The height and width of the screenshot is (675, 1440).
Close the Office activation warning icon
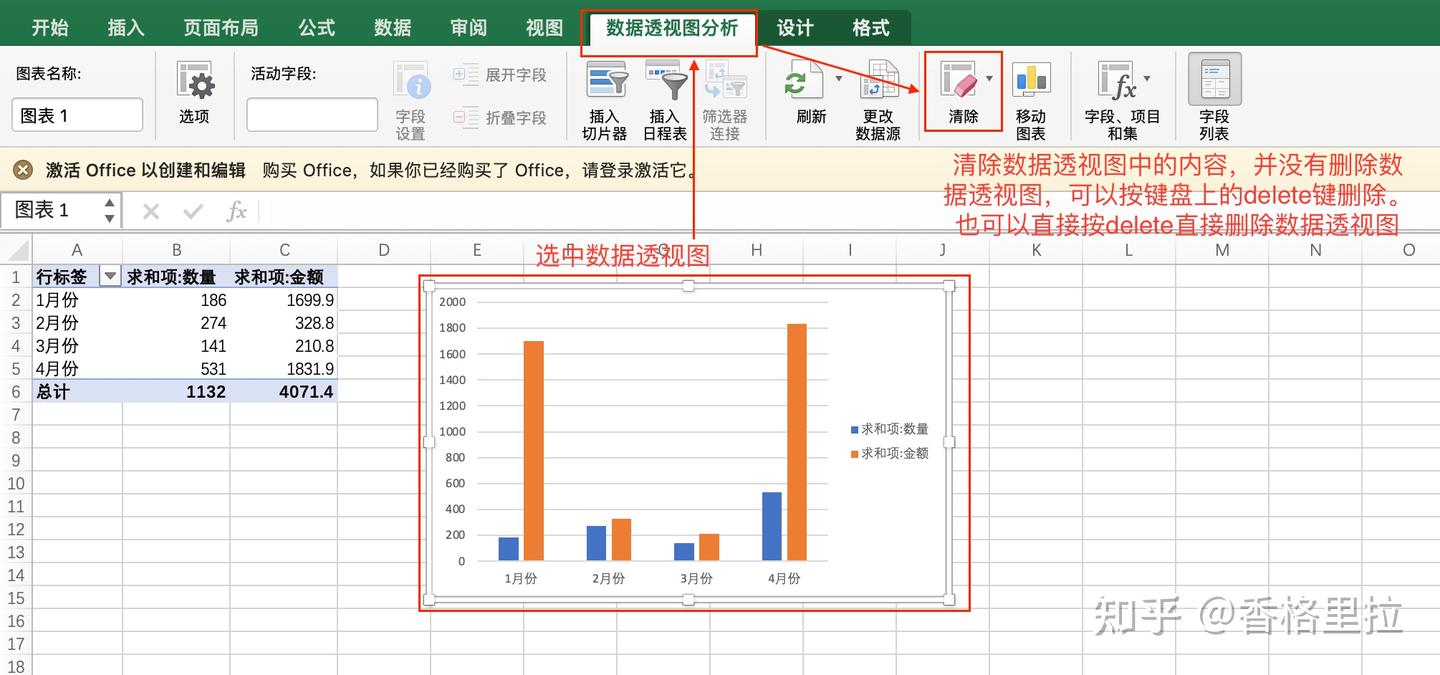[23, 170]
